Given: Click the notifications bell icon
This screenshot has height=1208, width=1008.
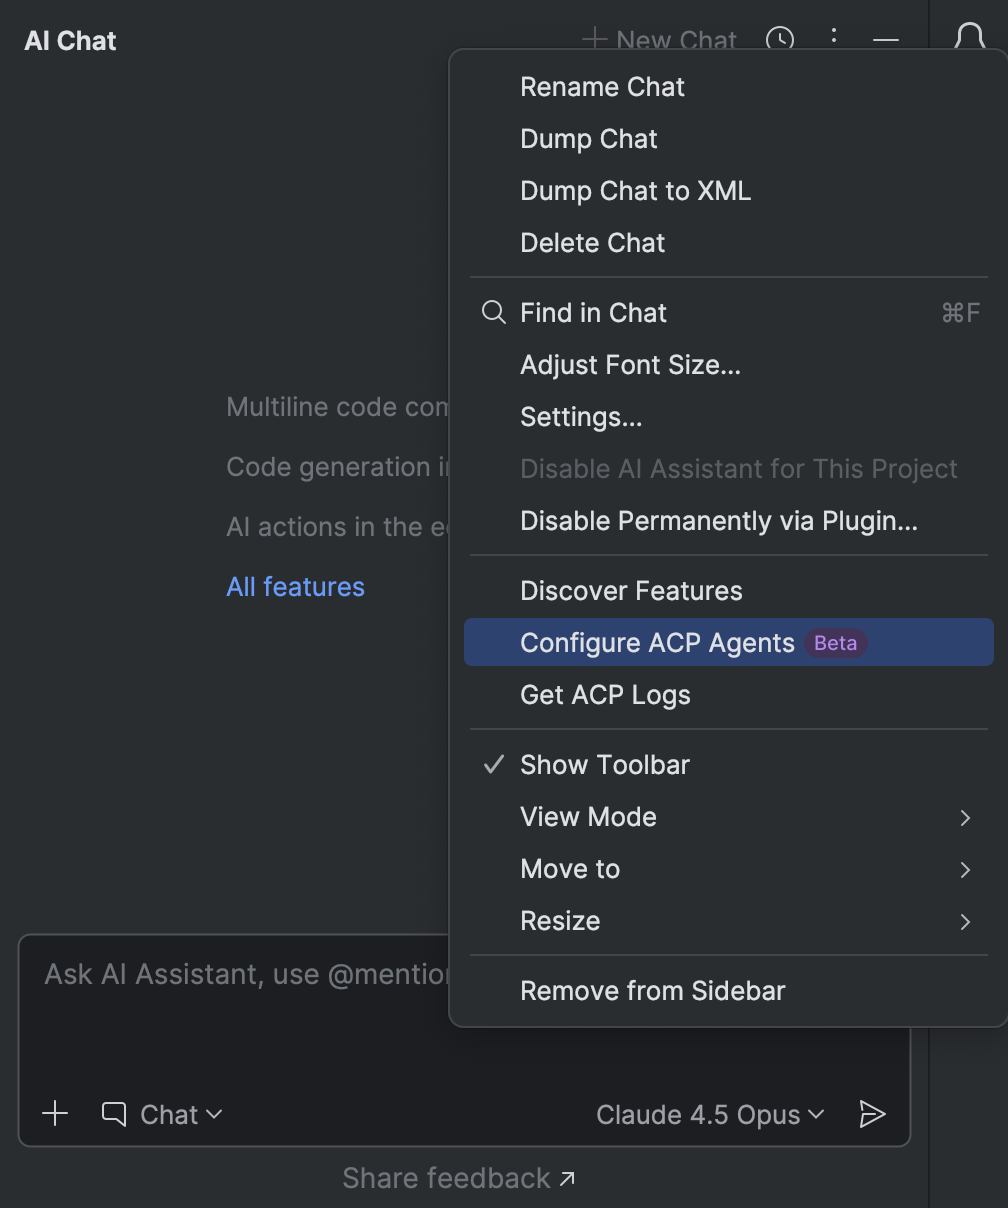Looking at the screenshot, I should [969, 38].
